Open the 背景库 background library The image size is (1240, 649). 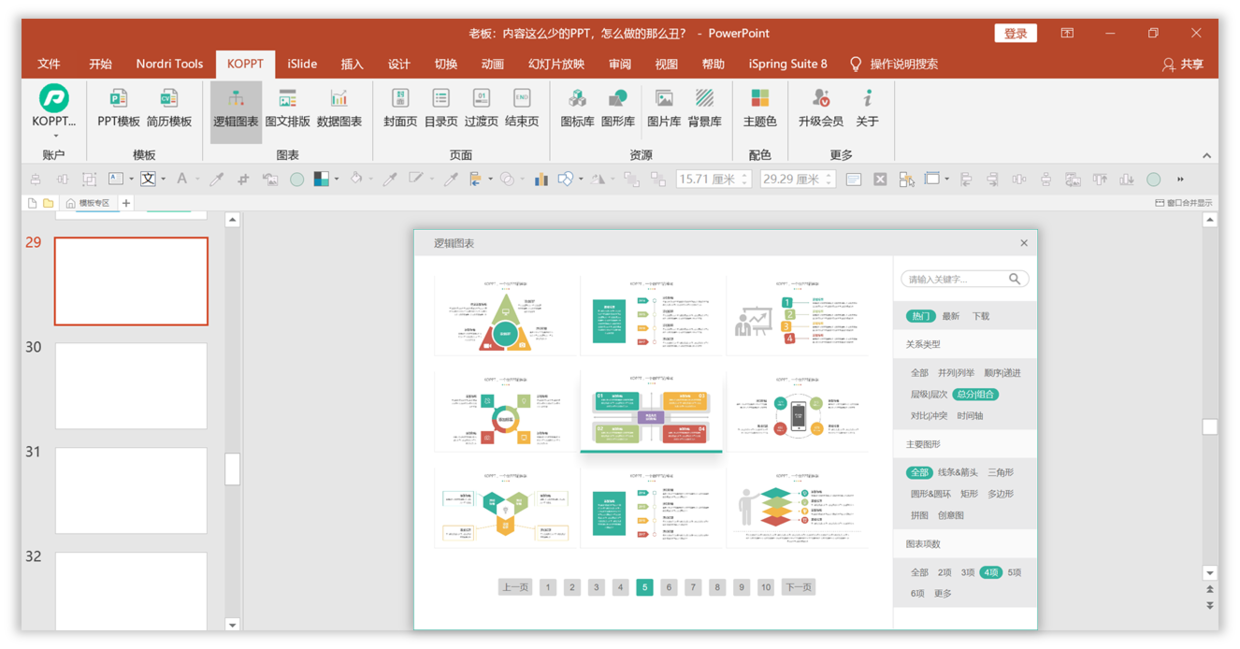tap(705, 106)
